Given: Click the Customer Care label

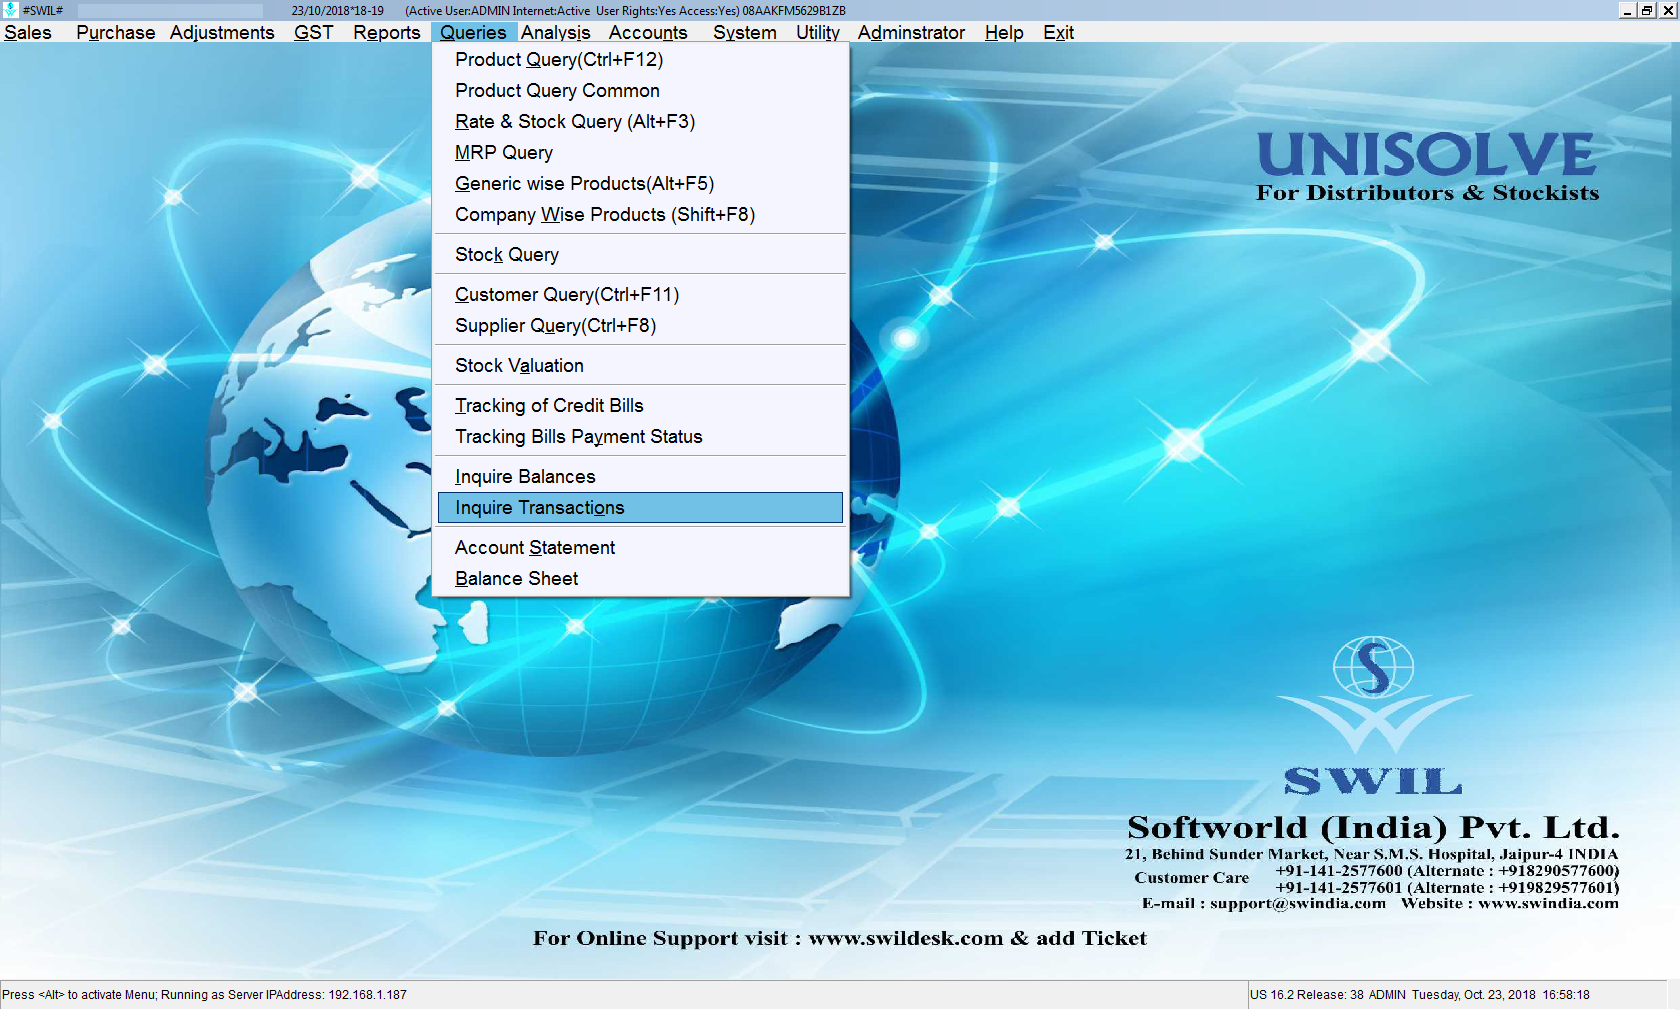Looking at the screenshot, I should coord(1191,878).
